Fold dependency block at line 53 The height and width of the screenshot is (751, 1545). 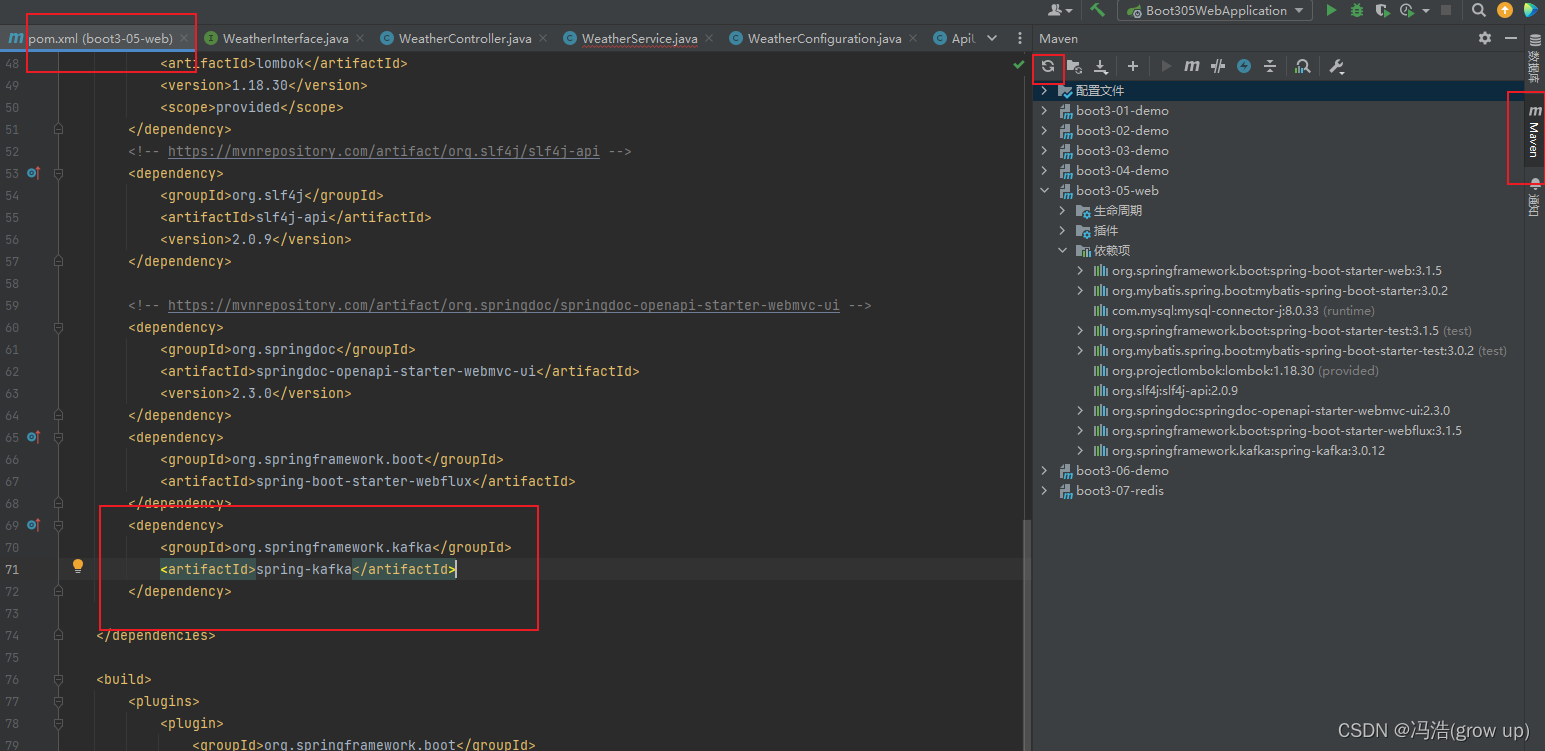point(58,173)
